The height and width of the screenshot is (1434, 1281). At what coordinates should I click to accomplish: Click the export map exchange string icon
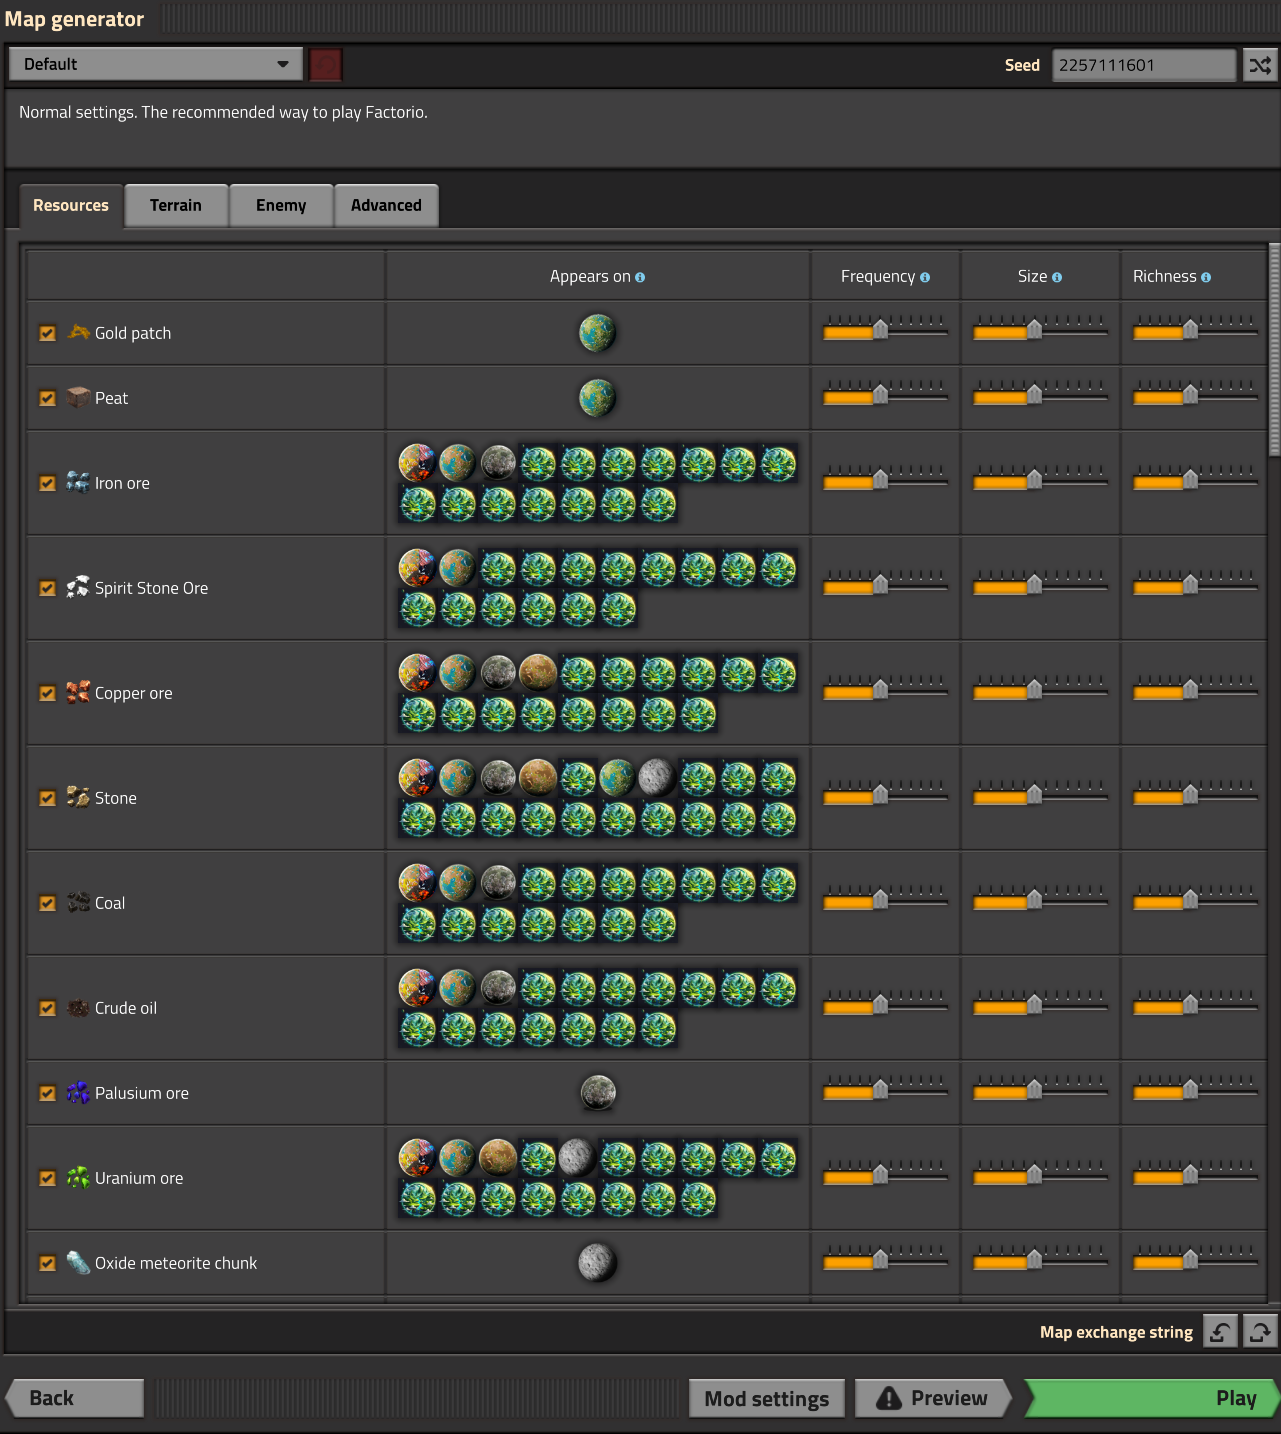(1260, 1332)
